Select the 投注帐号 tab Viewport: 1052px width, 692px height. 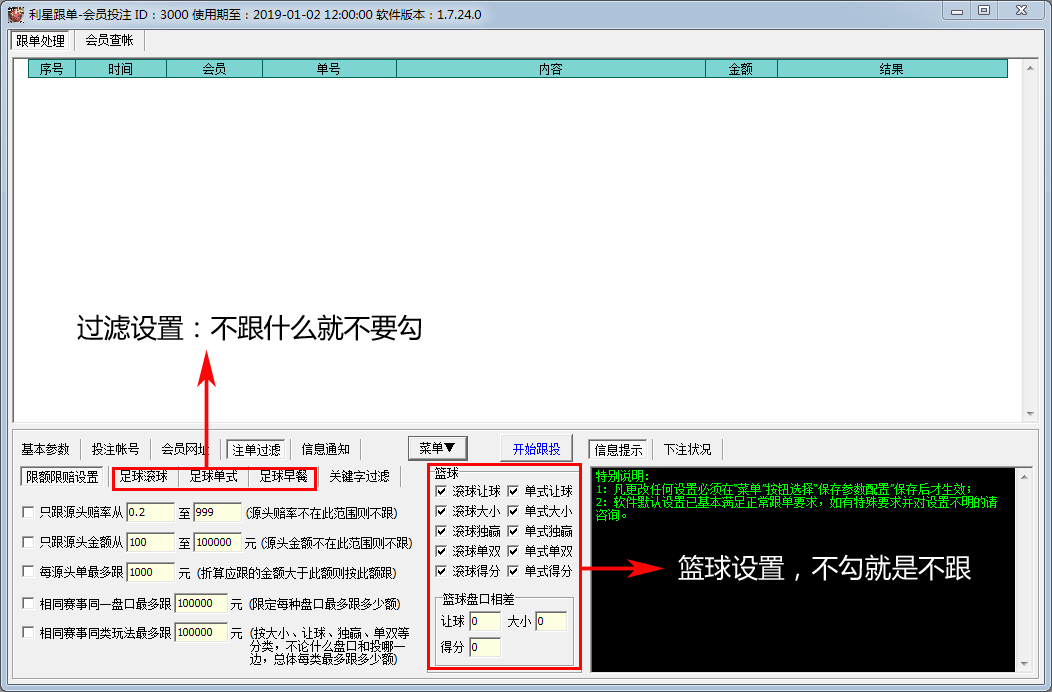tap(116, 449)
